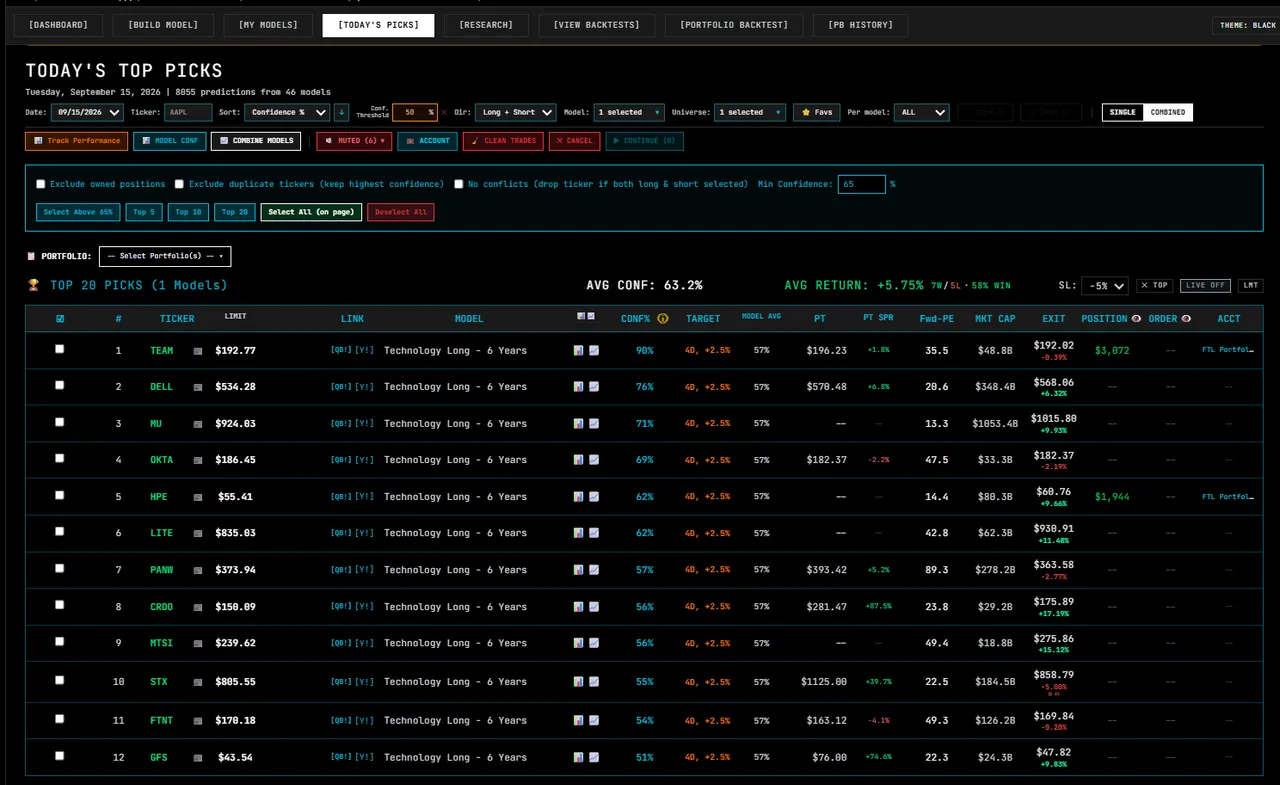Click the select-all checkbox icon in table header
The height and width of the screenshot is (785, 1280).
pyautogui.click(x=60, y=319)
